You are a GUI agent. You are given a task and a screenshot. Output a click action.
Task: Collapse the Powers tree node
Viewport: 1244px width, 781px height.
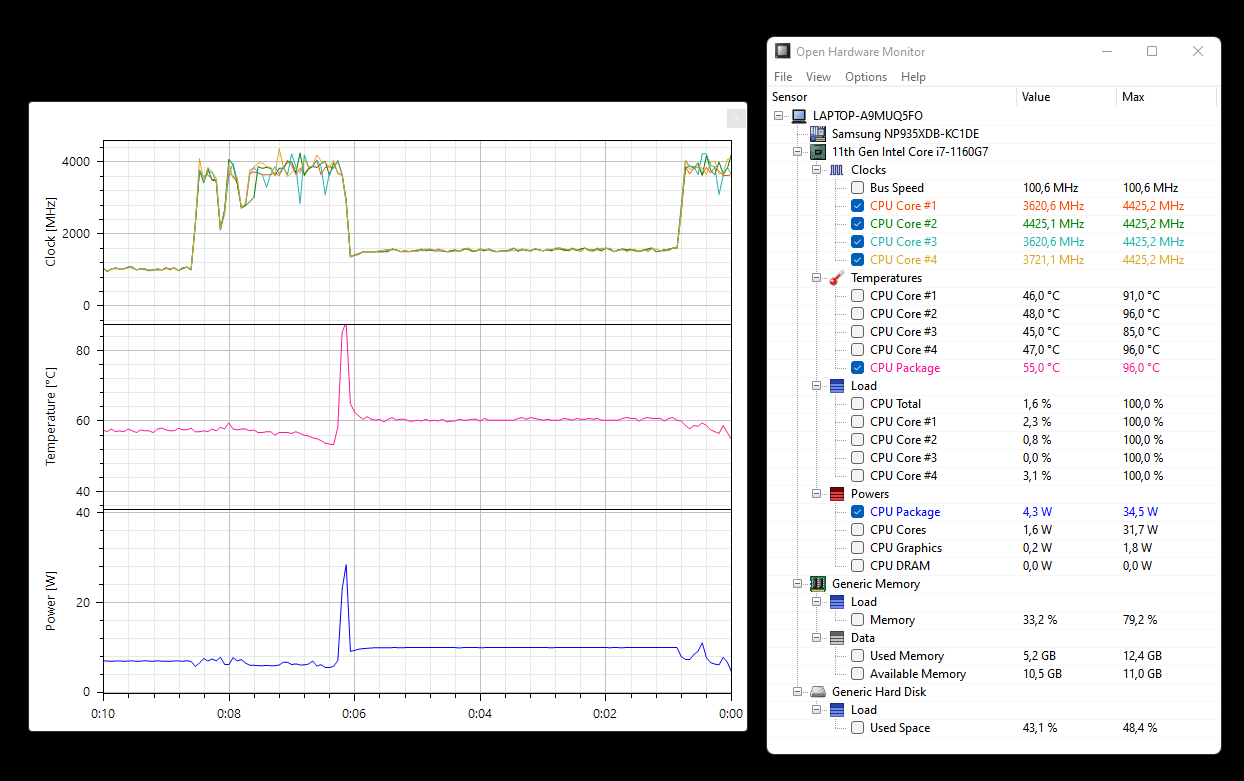[817, 494]
